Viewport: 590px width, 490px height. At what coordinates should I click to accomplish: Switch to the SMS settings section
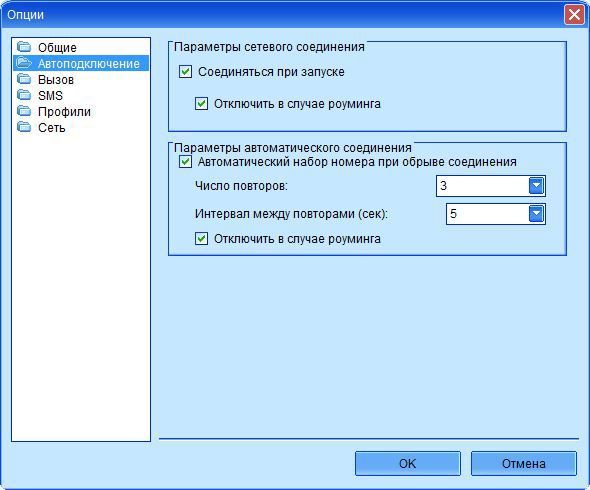(50, 96)
